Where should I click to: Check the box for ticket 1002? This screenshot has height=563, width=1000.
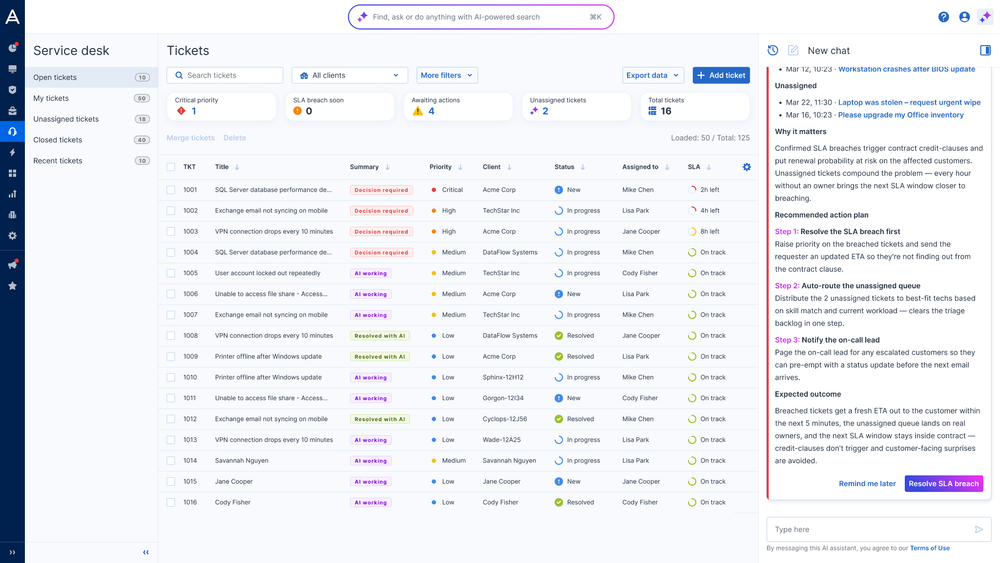click(170, 210)
